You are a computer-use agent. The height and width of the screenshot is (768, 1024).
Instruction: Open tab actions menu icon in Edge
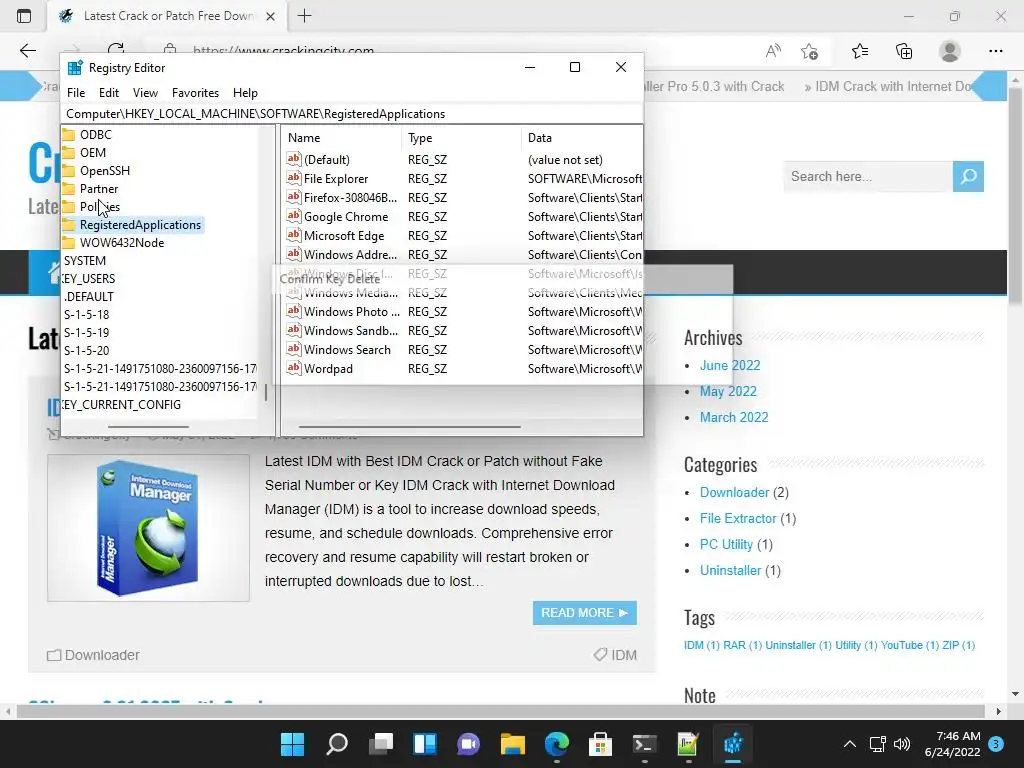pyautogui.click(x=24, y=16)
